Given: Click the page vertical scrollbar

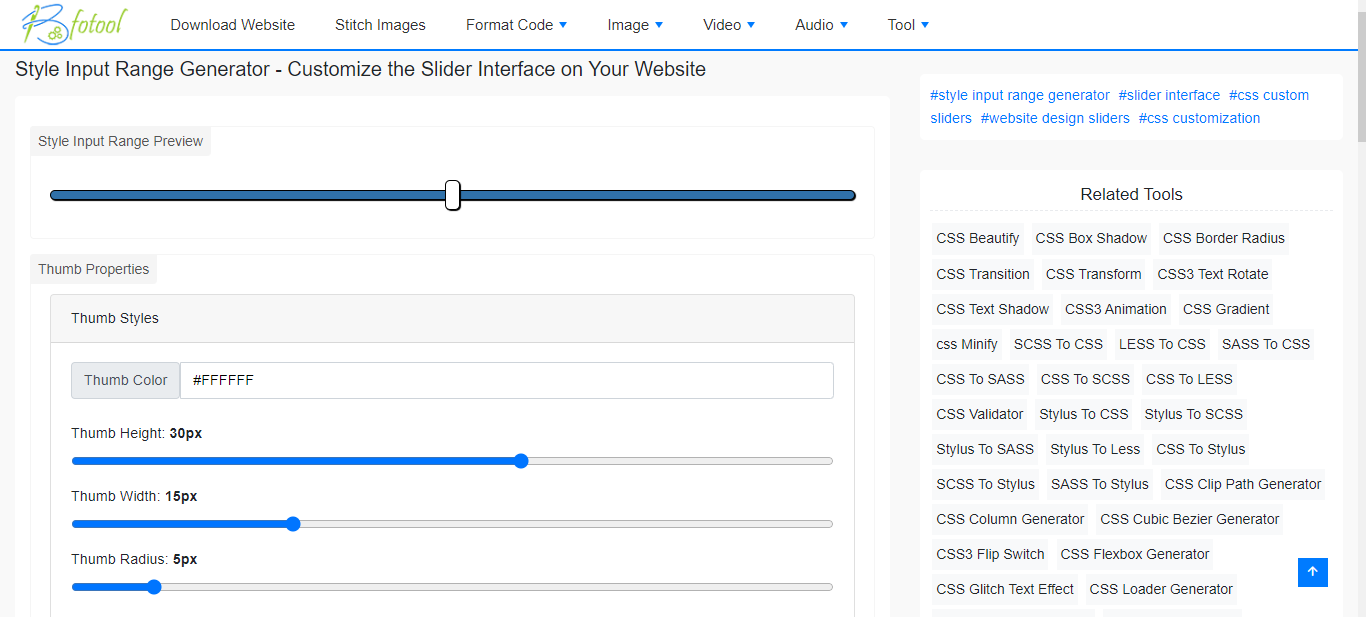Looking at the screenshot, I should pyautogui.click(x=1360, y=300).
